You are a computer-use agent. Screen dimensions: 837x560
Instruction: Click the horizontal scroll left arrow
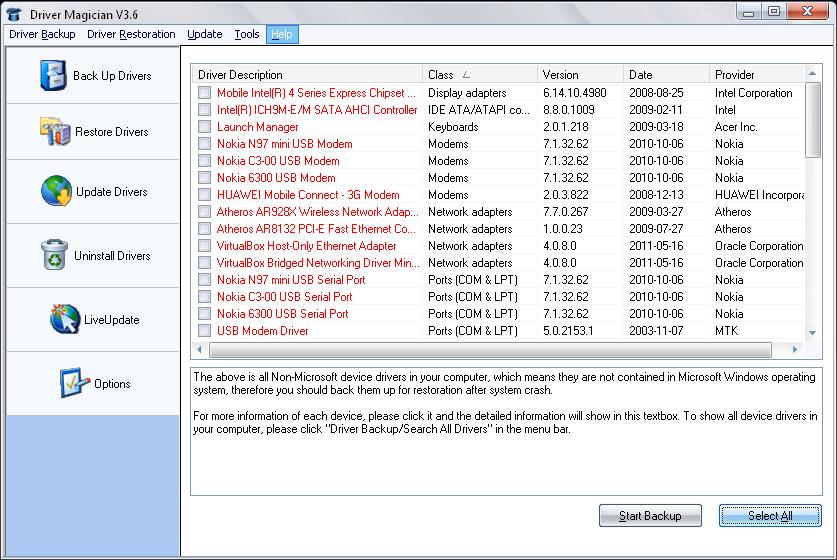coord(199,350)
